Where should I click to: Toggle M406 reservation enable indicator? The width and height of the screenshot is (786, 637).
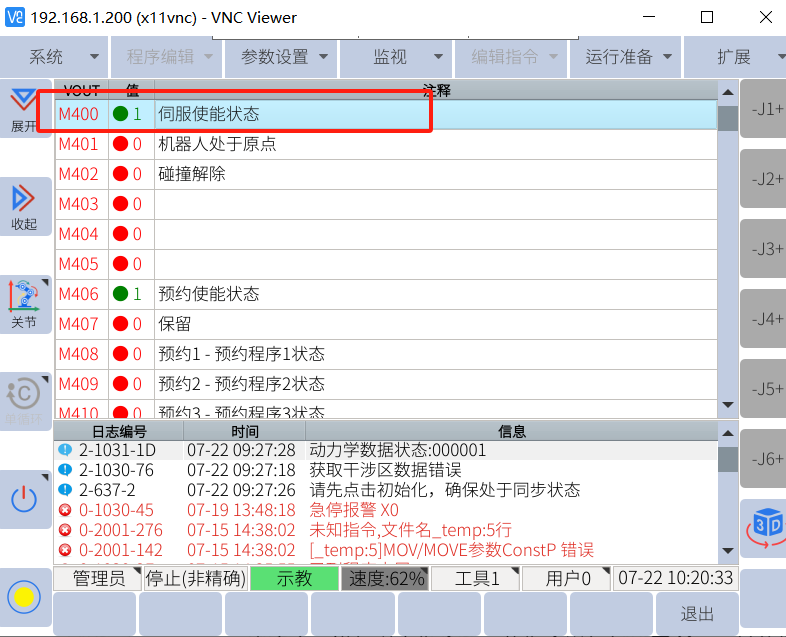coord(121,294)
